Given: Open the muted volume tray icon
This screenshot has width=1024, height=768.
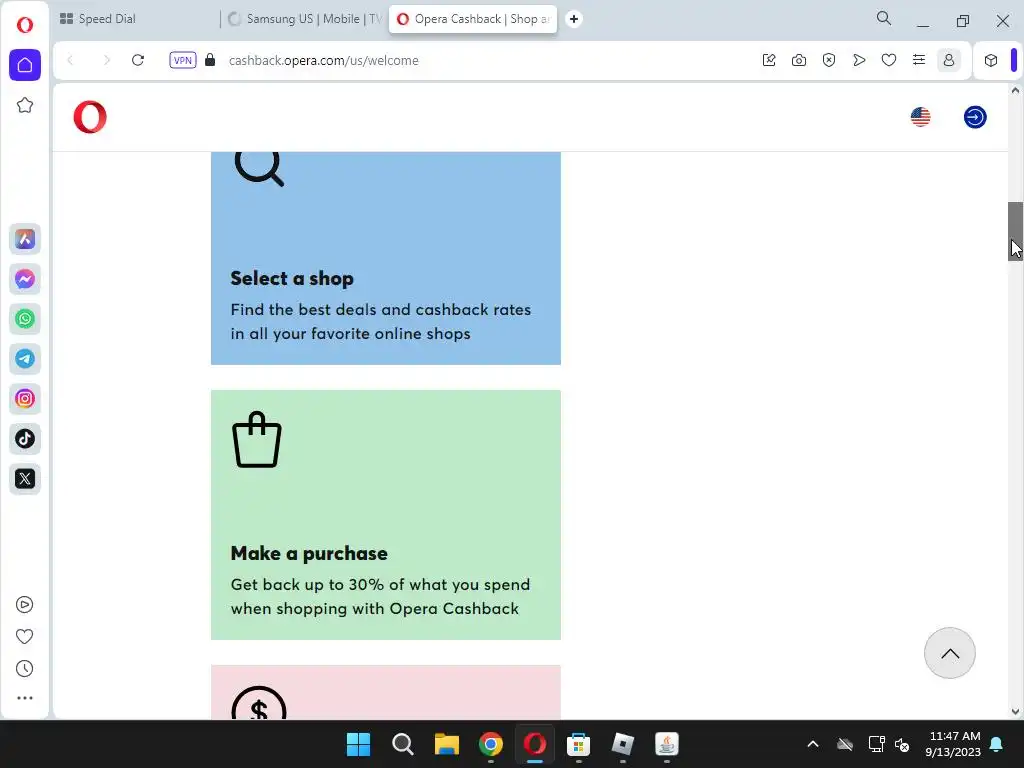Looking at the screenshot, I should tap(903, 744).
